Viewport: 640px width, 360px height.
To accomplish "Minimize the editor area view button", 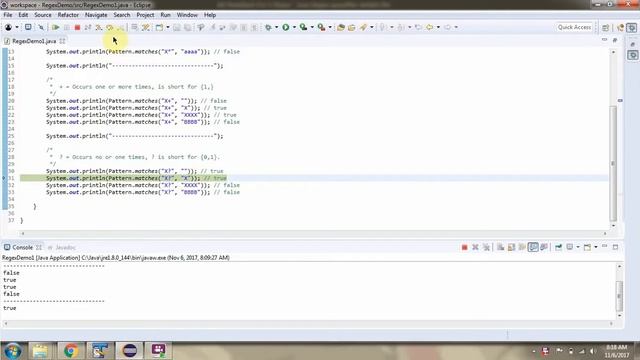I will (604, 40).
